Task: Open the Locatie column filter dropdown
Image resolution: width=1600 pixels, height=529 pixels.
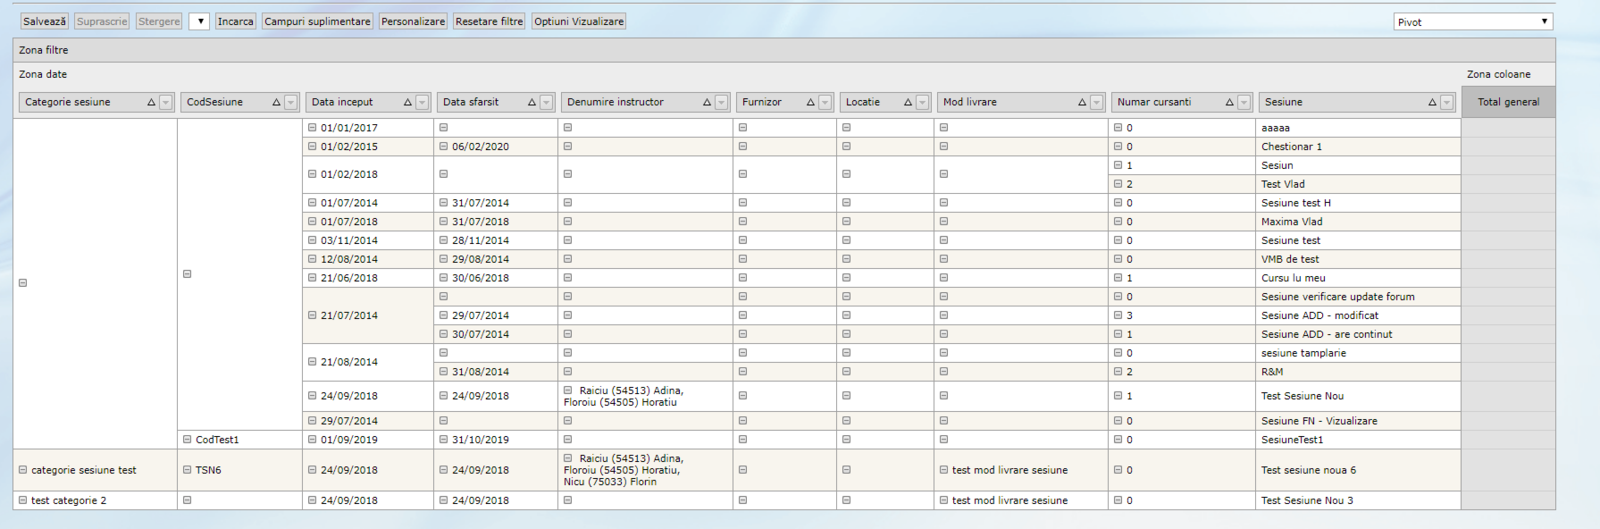Action: point(922,102)
